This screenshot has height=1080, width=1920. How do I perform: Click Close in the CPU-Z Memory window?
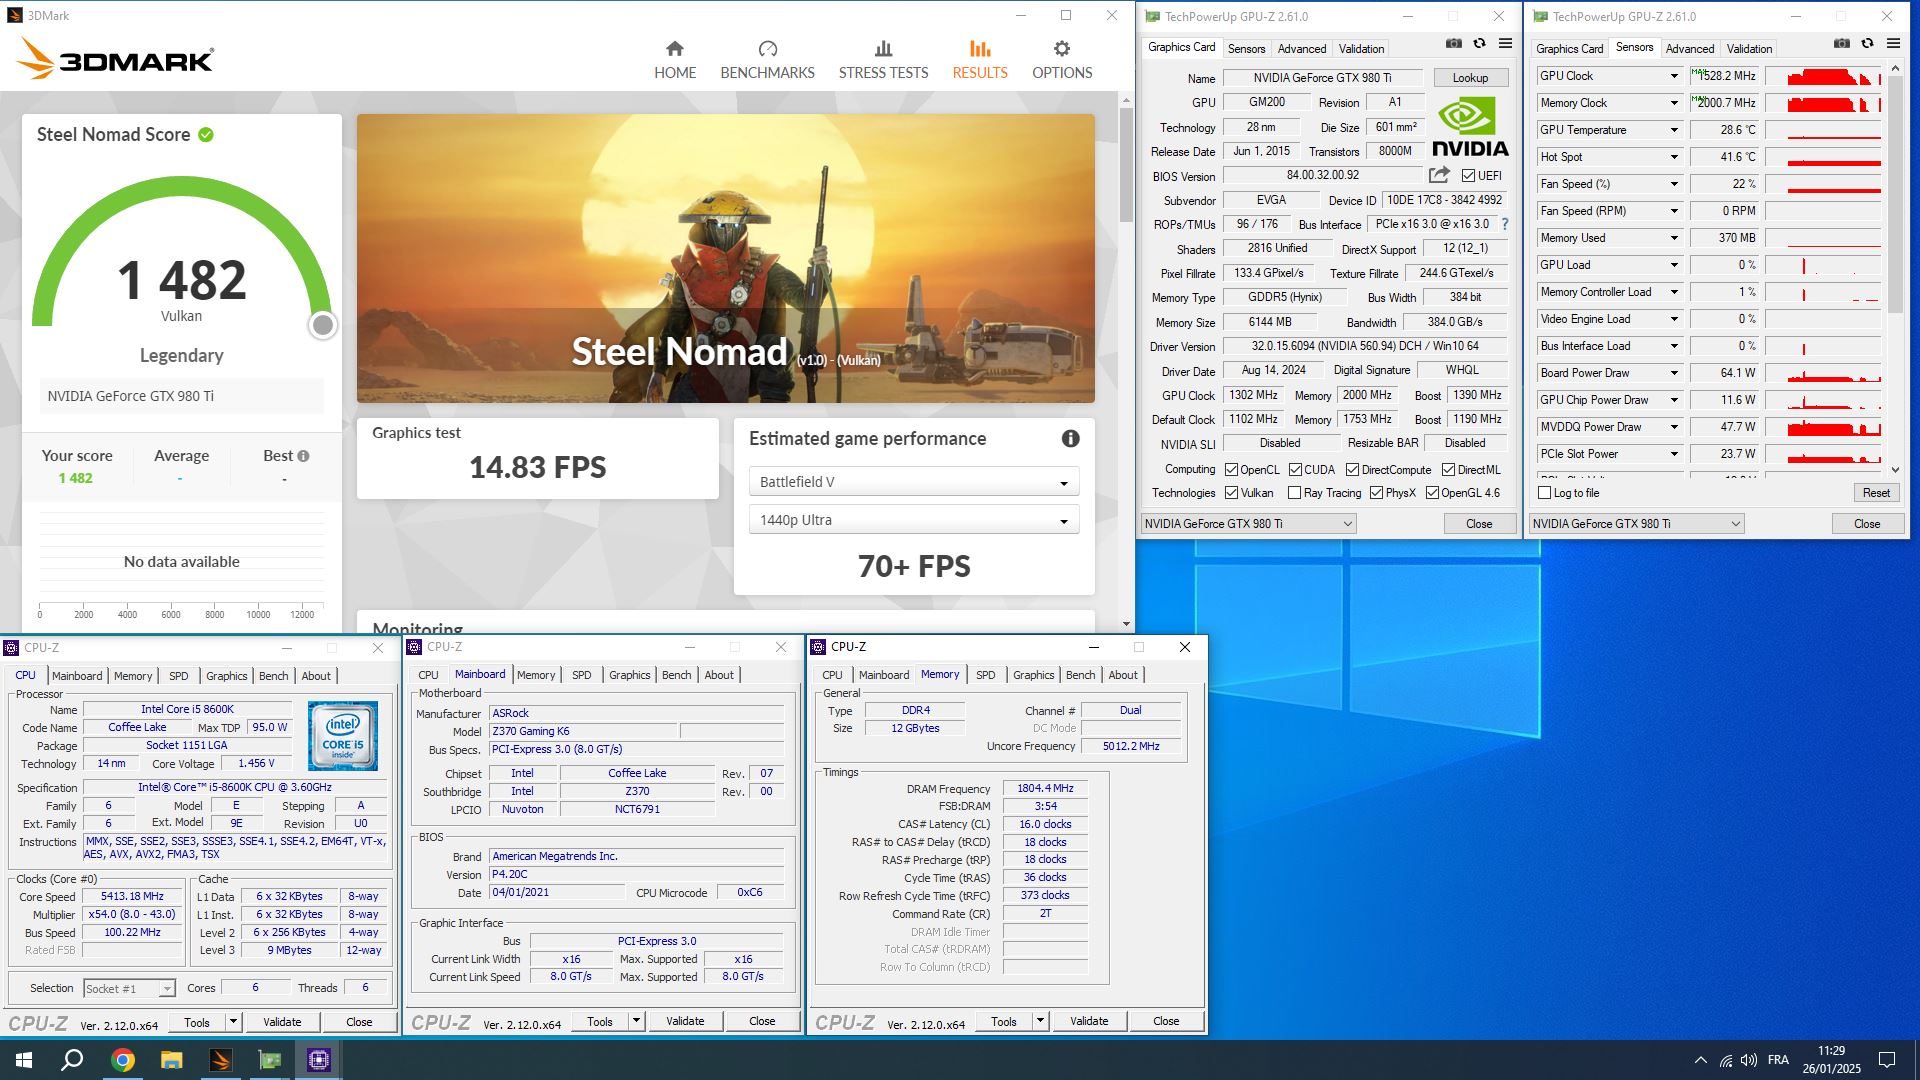tap(1166, 1021)
